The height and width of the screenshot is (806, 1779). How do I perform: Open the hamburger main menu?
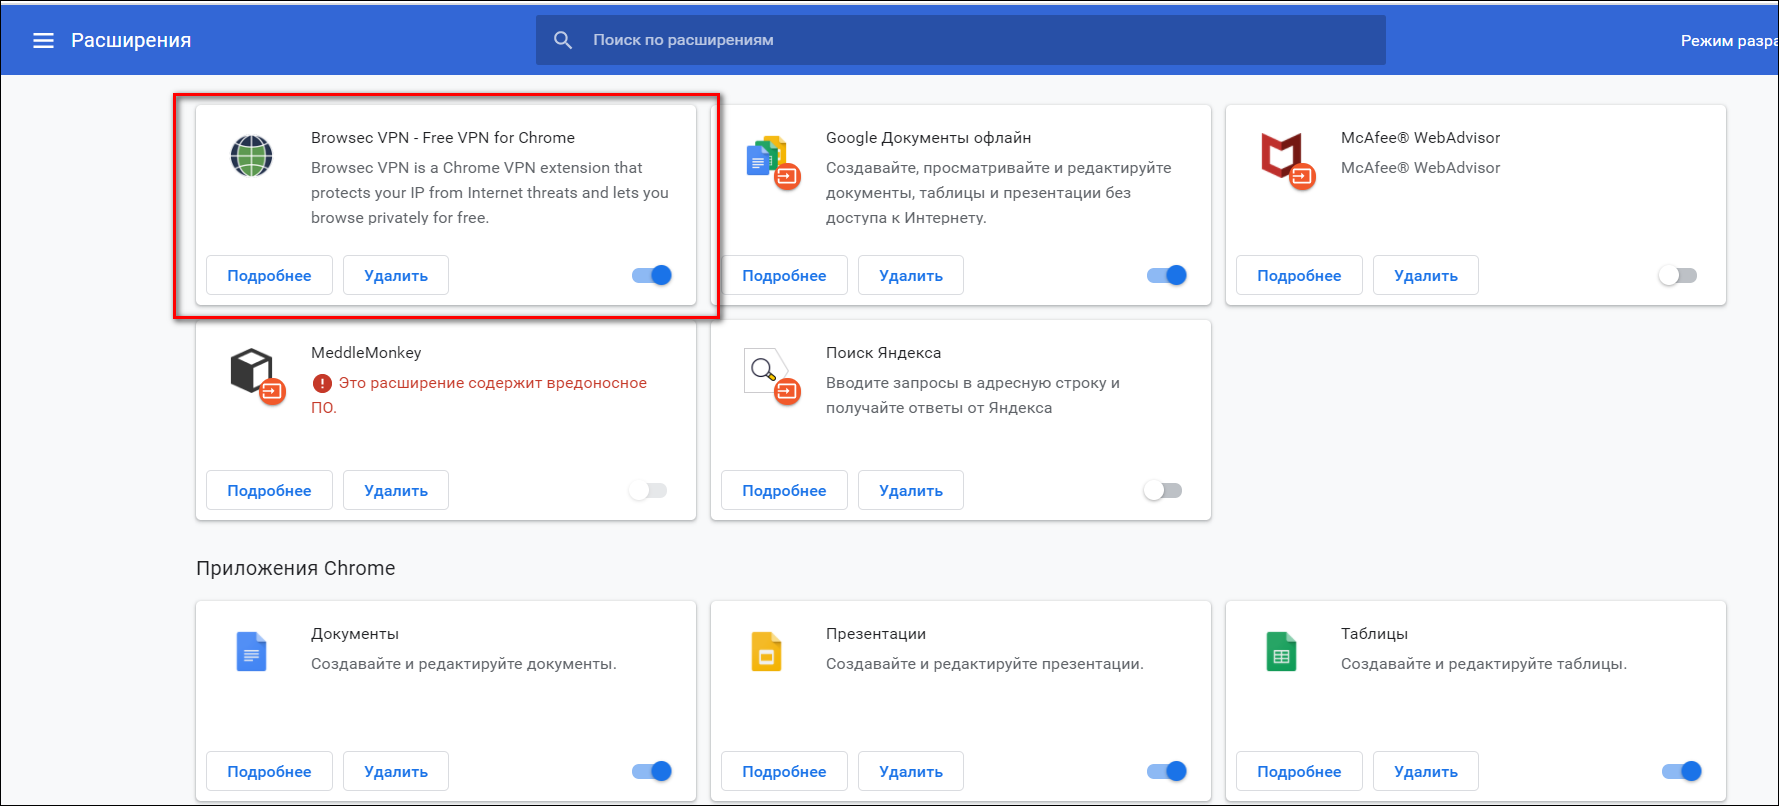(43, 40)
